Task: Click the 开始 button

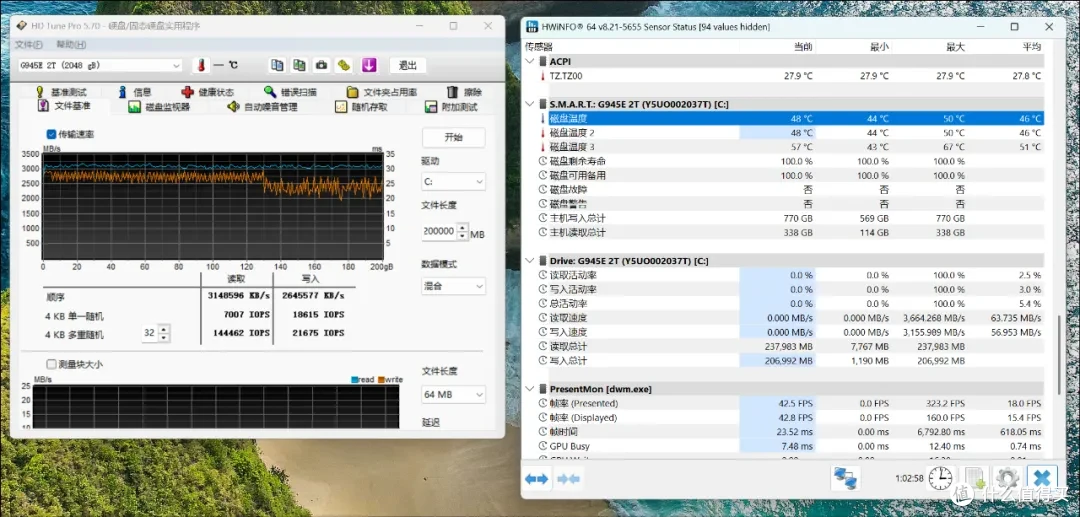Action: tap(453, 137)
